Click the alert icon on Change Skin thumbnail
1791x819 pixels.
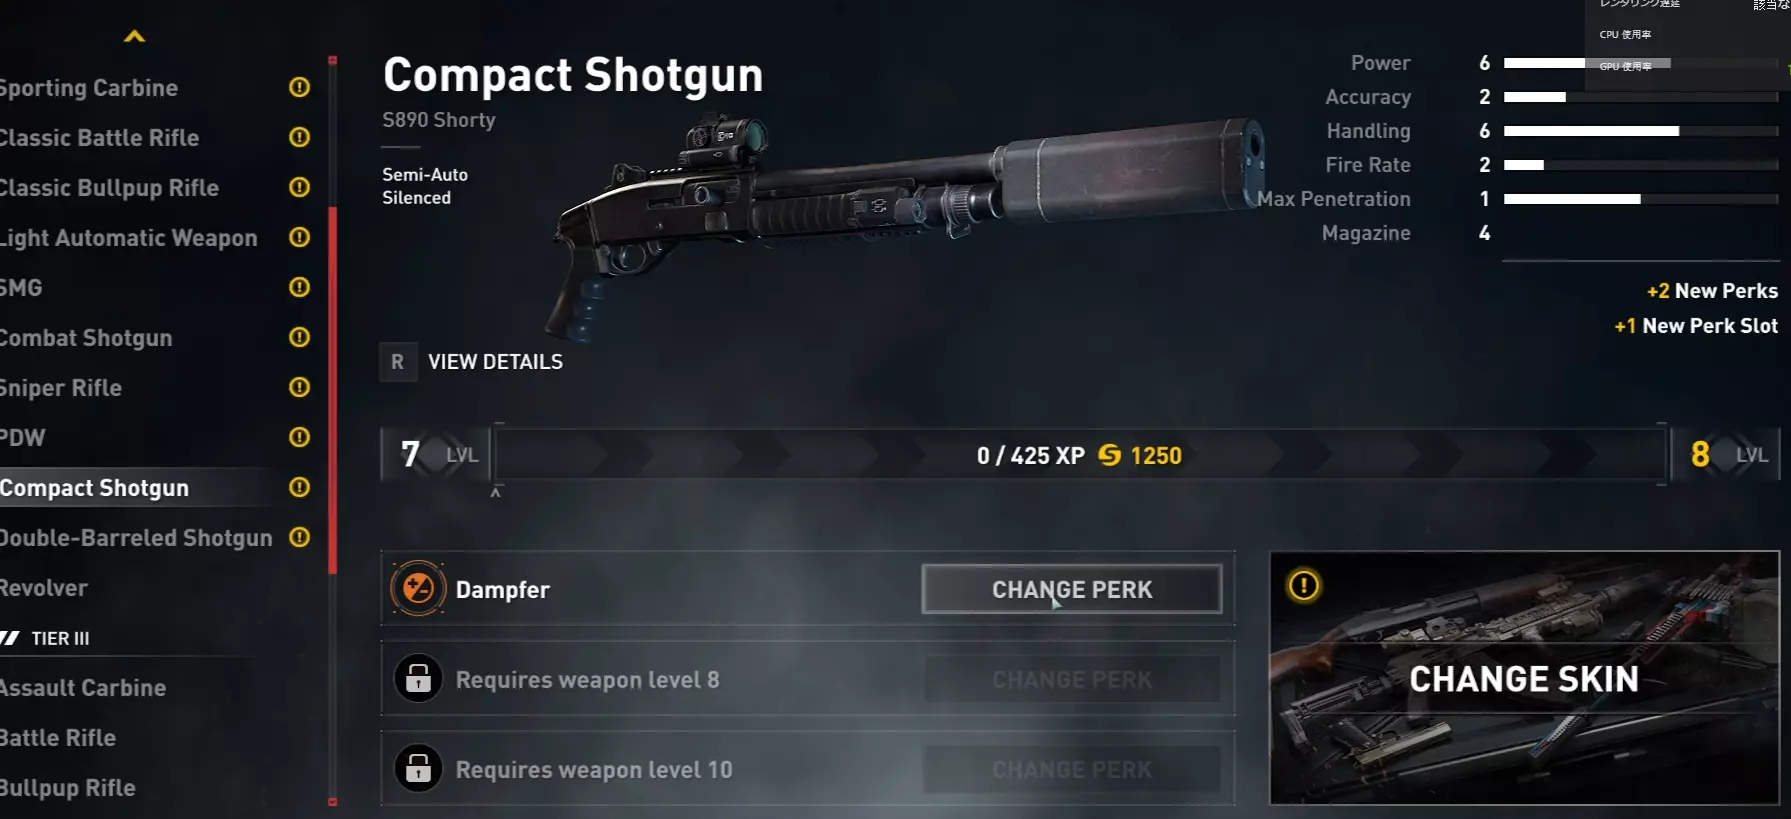1304,585
